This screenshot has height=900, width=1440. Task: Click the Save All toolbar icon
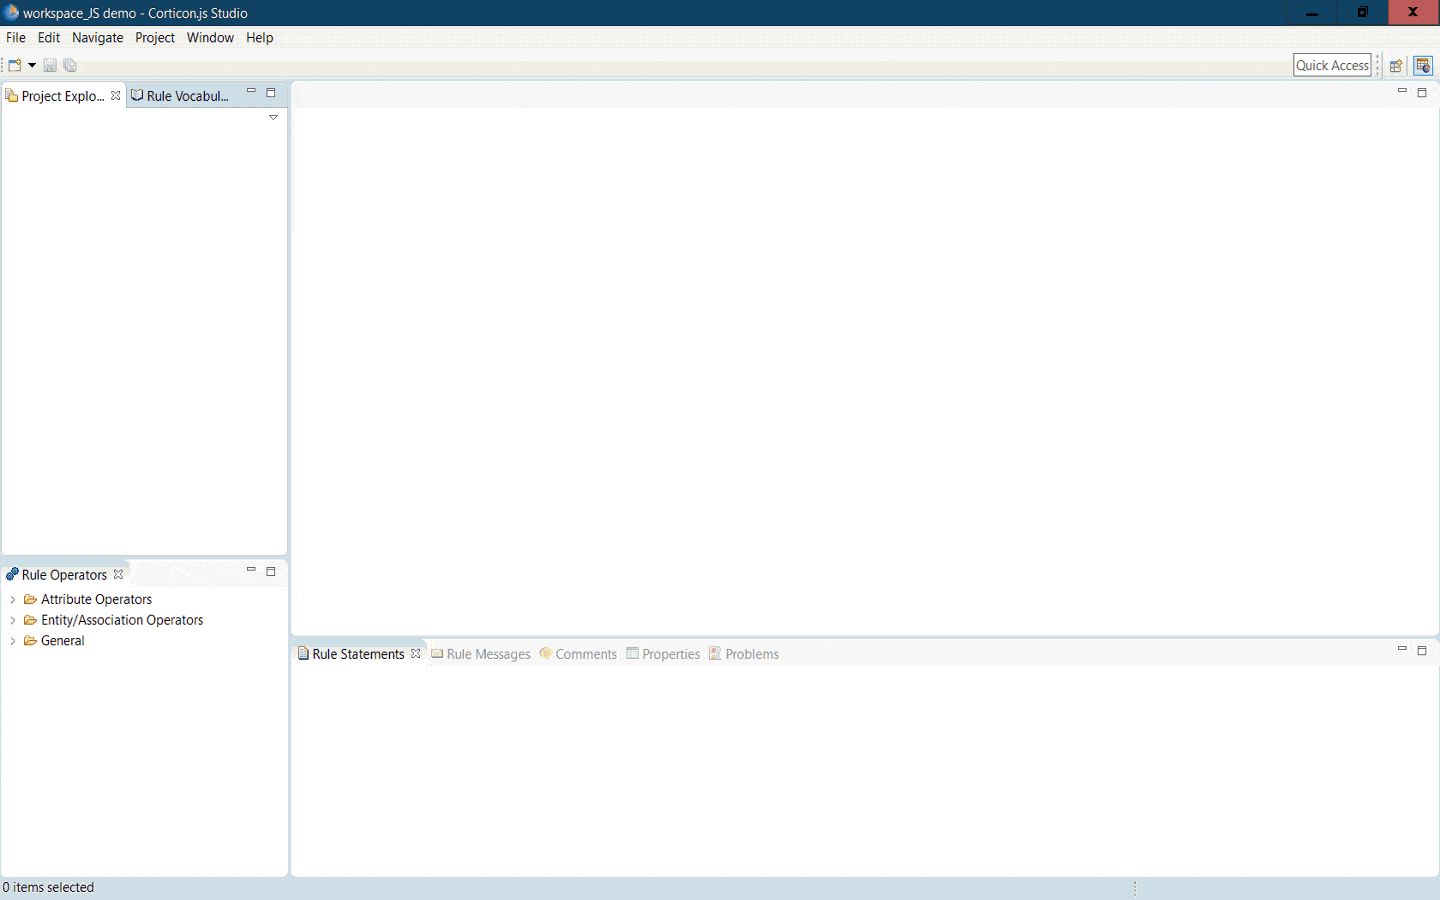[70, 66]
